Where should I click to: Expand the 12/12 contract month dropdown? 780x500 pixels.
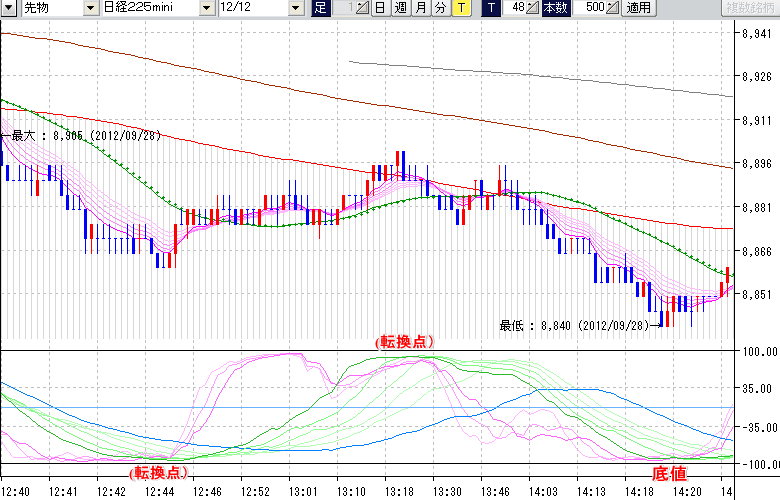(295, 8)
